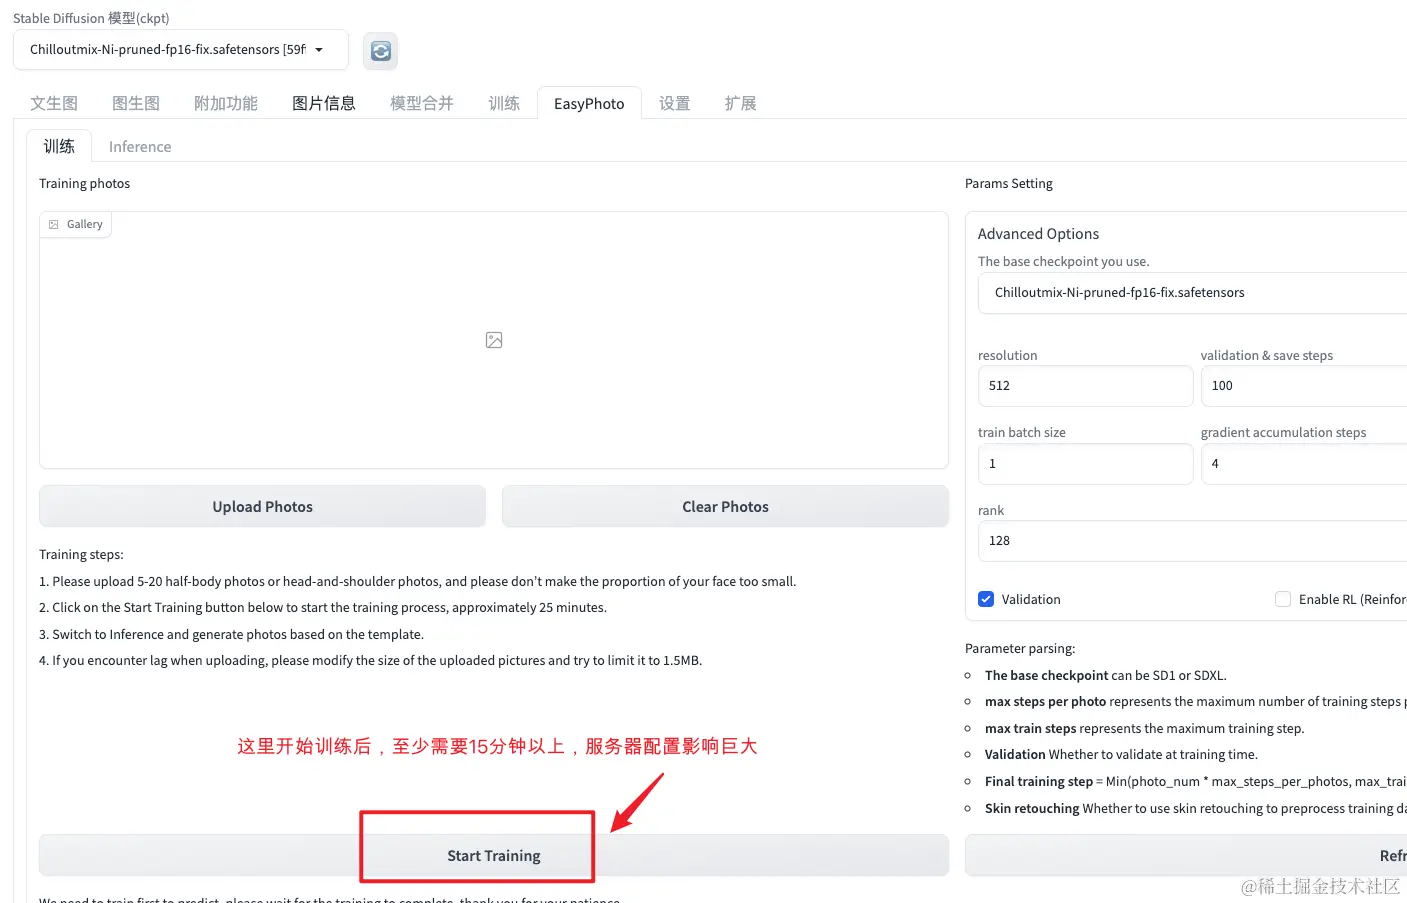Focus the resolution field showing 512

(1085, 386)
